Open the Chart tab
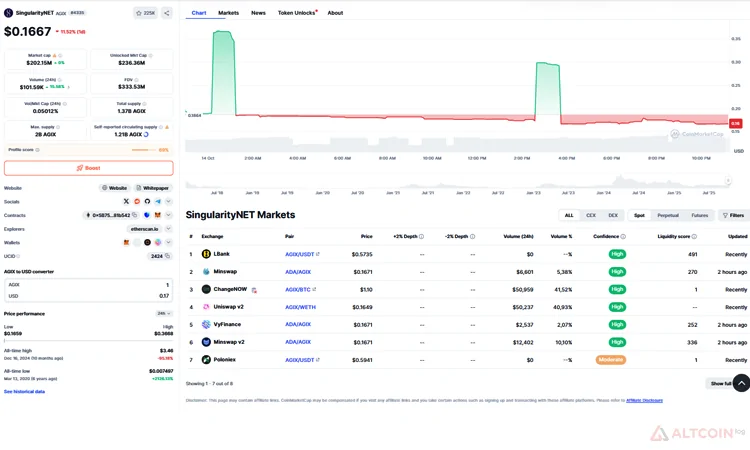750x450 pixels. (199, 13)
